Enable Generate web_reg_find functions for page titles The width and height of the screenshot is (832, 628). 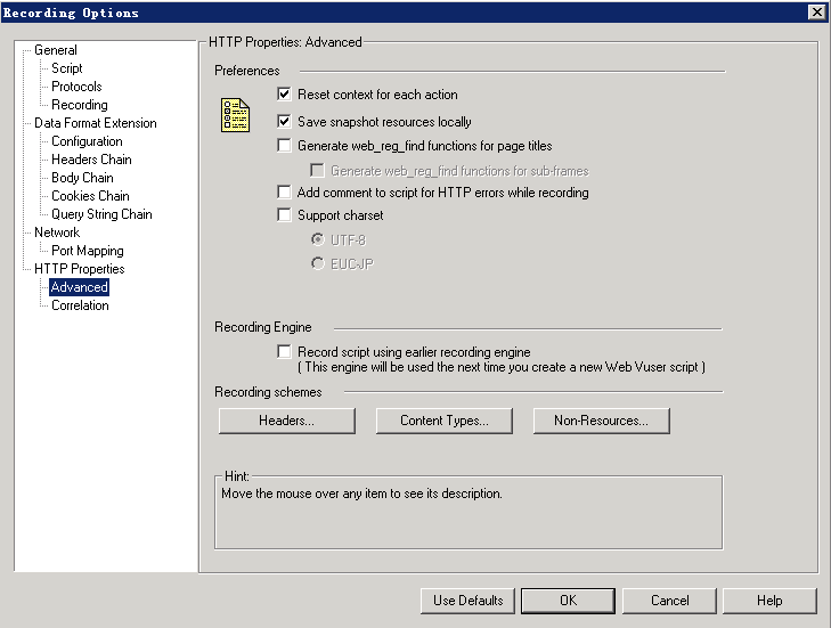tap(284, 145)
